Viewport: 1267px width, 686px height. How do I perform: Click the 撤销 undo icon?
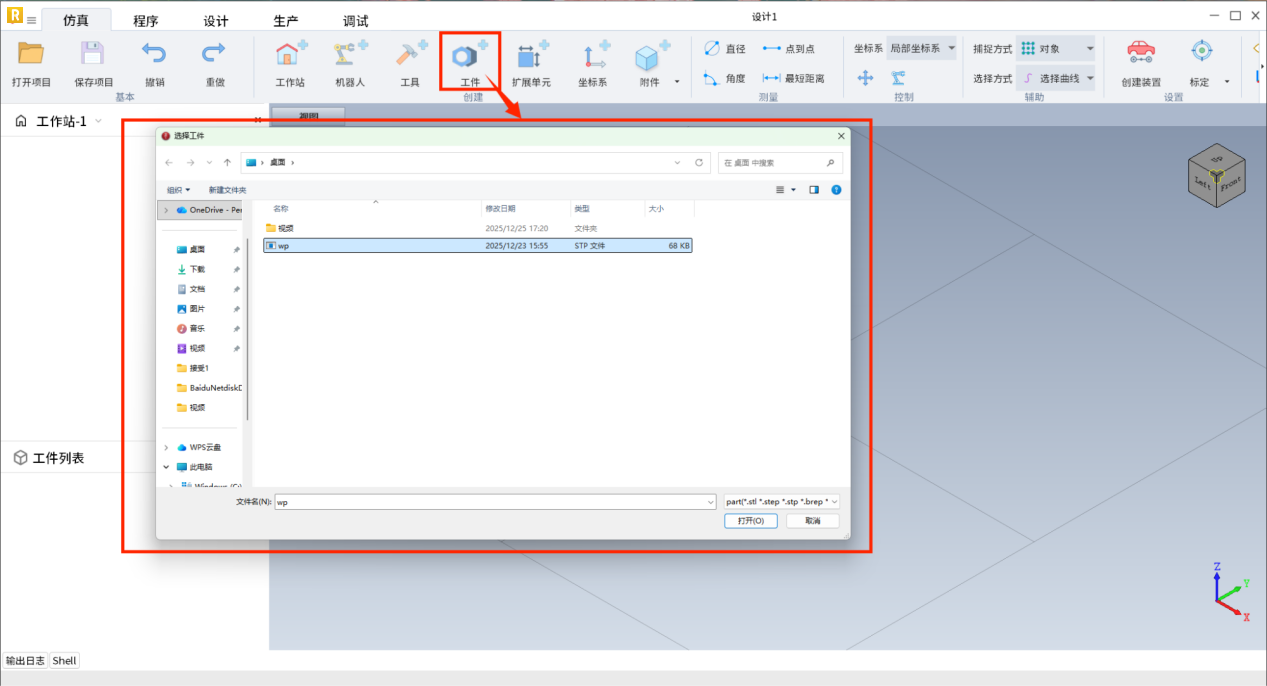[154, 56]
